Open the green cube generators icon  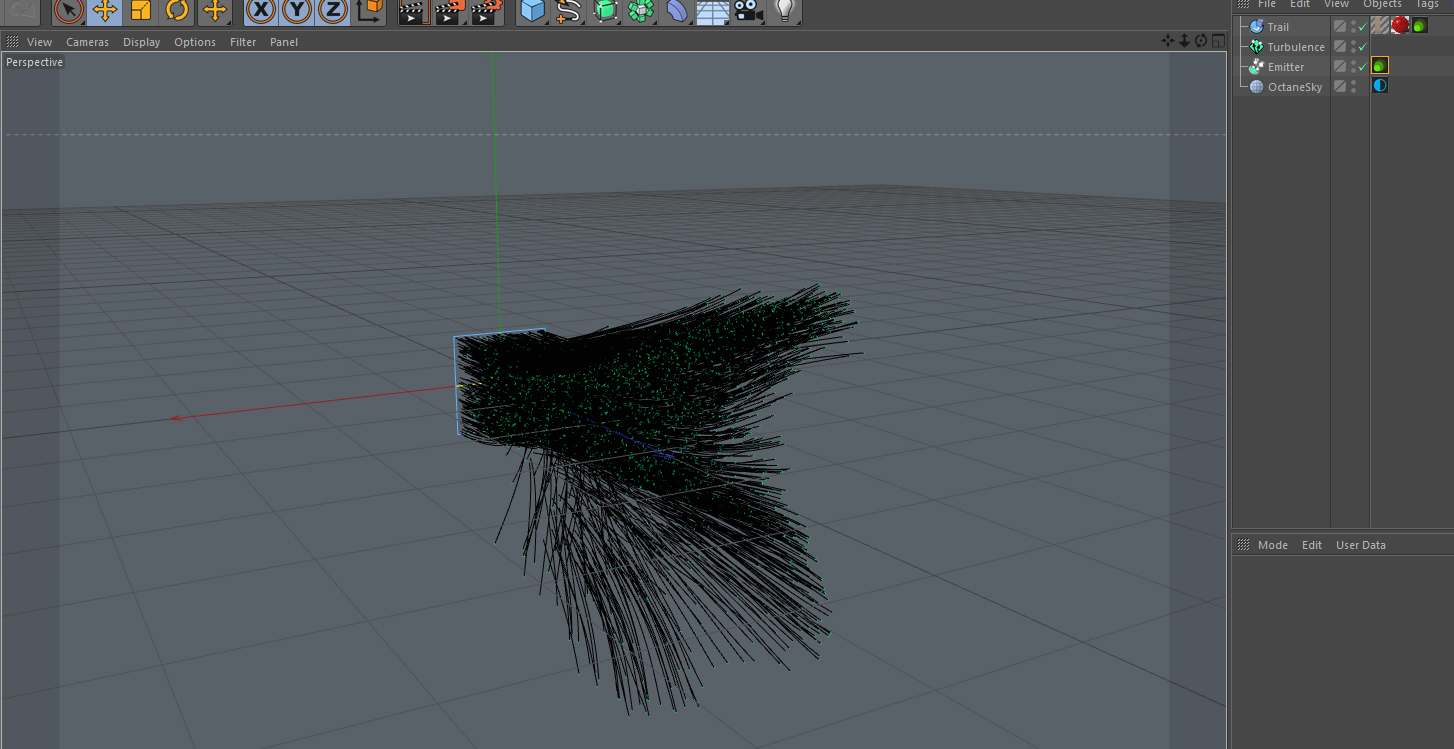(x=605, y=11)
